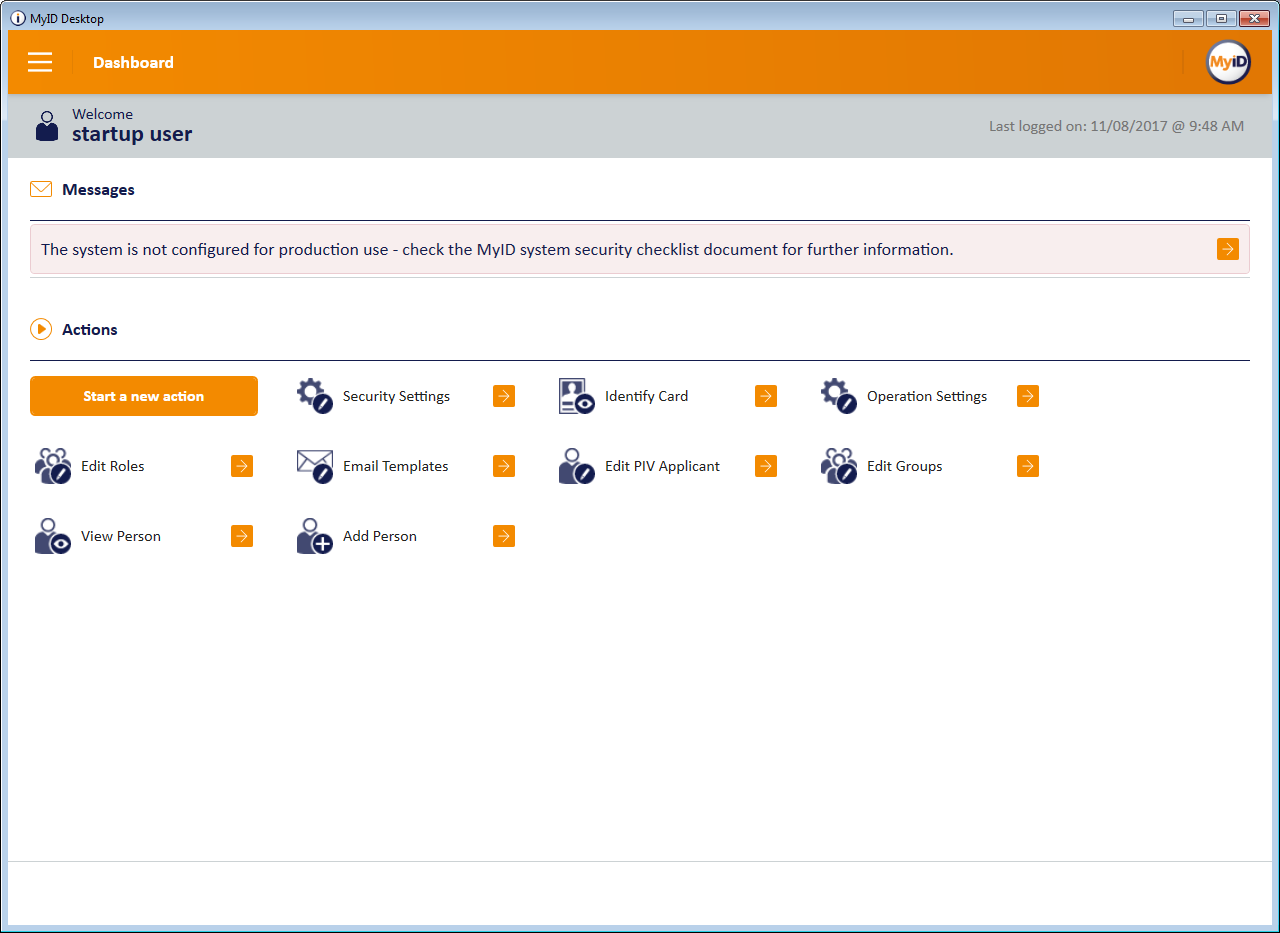Viewport: 1280px width, 933px height.
Task: Click the Operation Settings gear icon
Action: pos(838,396)
